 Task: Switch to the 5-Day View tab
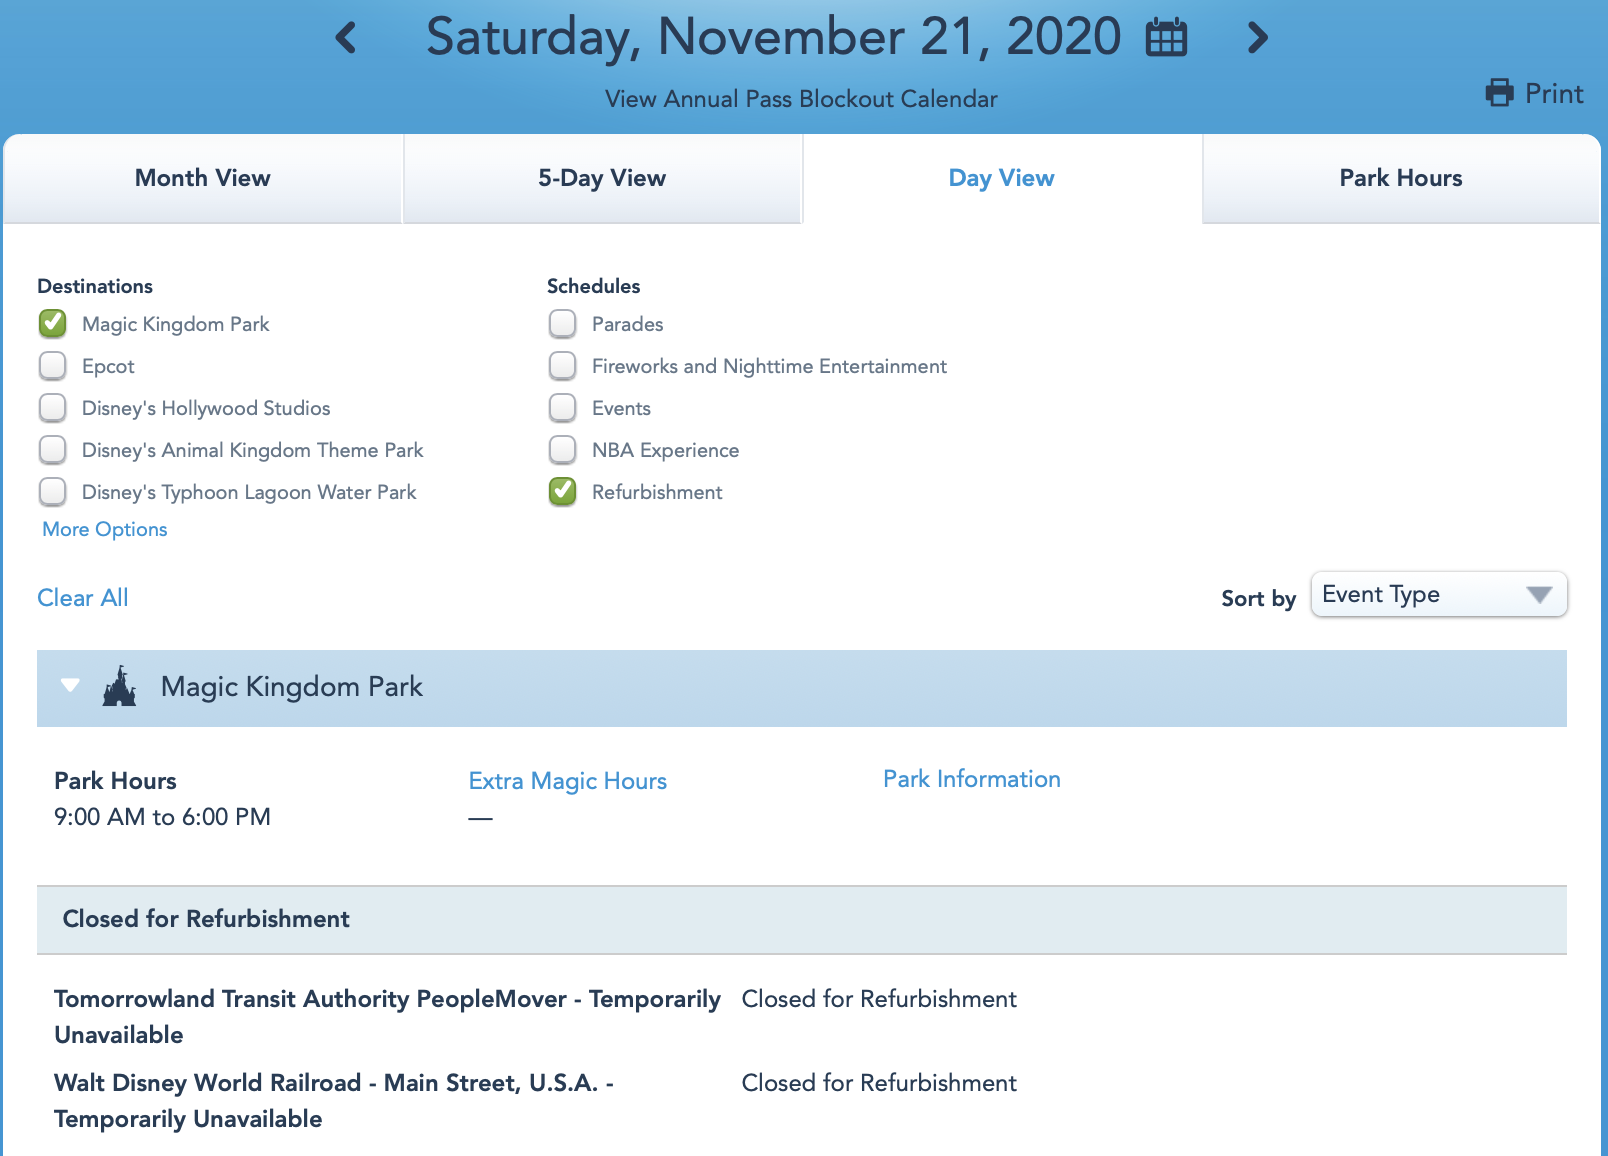click(602, 178)
